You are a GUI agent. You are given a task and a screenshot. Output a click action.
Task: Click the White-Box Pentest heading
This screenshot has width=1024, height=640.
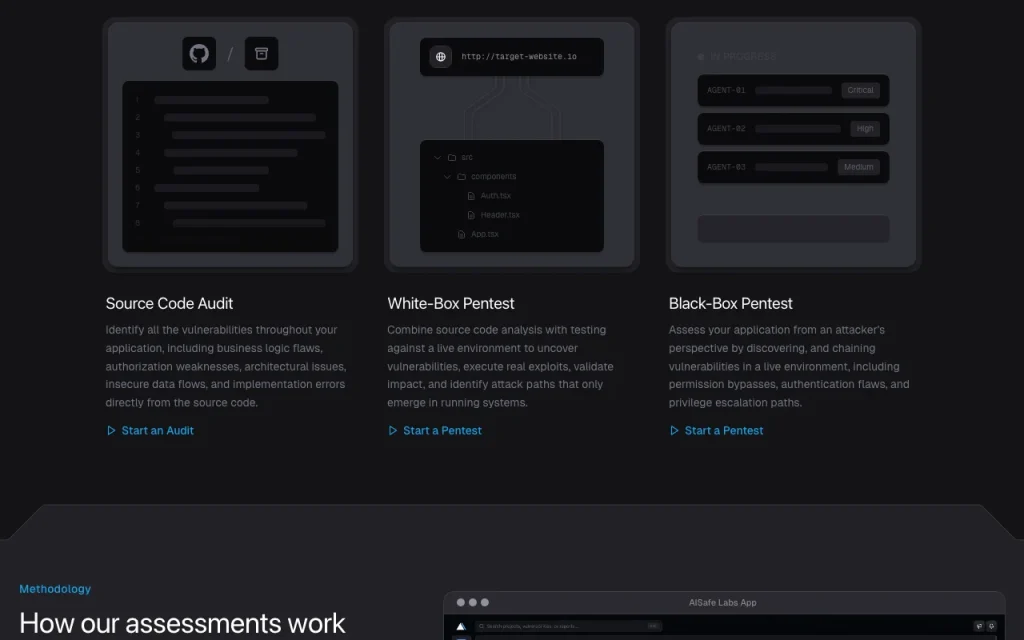pyautogui.click(x=451, y=304)
